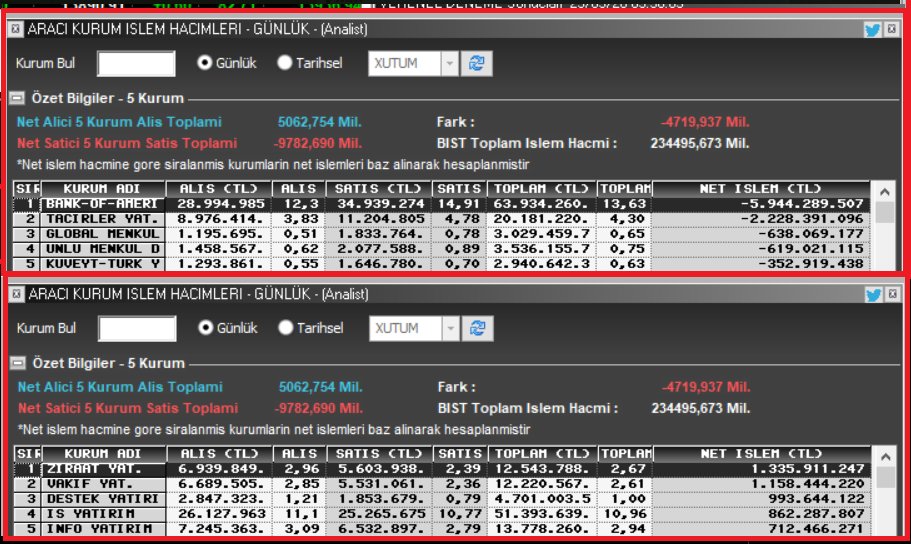
Task: Click the scroll-up arrow of the lower table
Action: pos(885,456)
